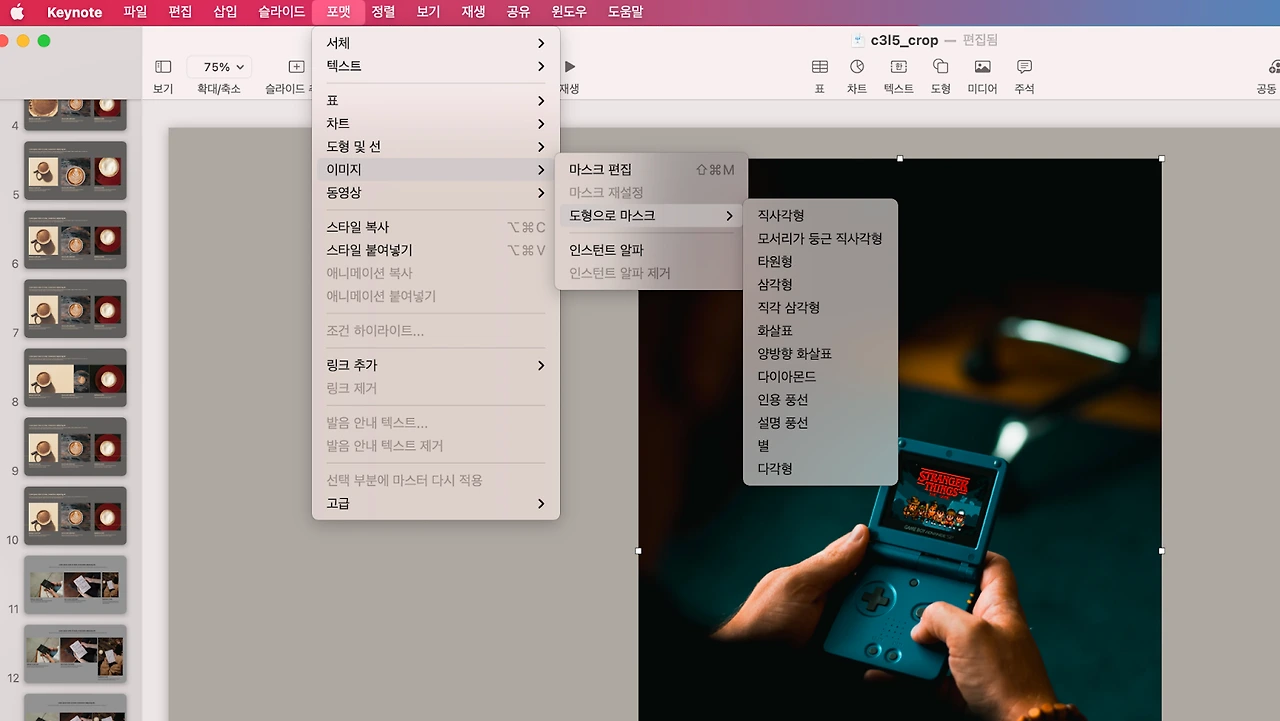The width and height of the screenshot is (1280, 721).
Task: Select 도형으로 마스크 submenu item
Action: 651,216
